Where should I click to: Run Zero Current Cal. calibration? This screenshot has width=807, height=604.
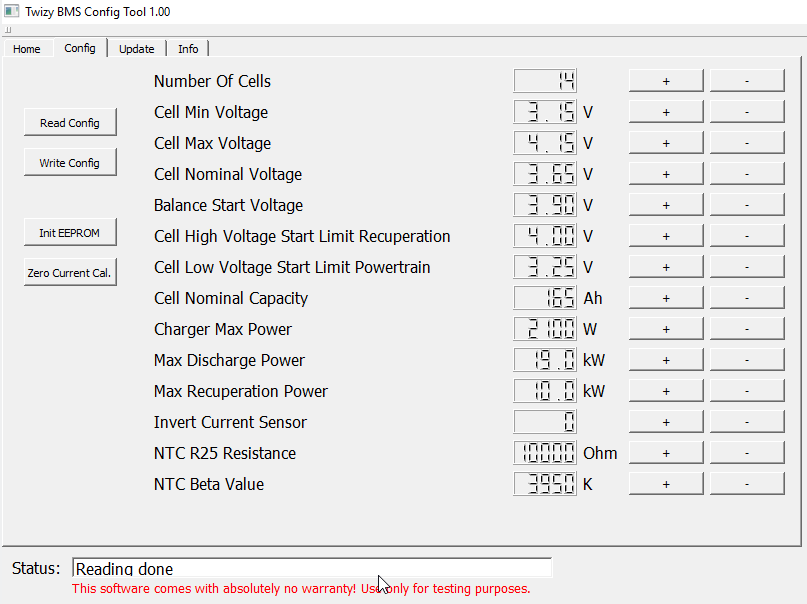(70, 273)
